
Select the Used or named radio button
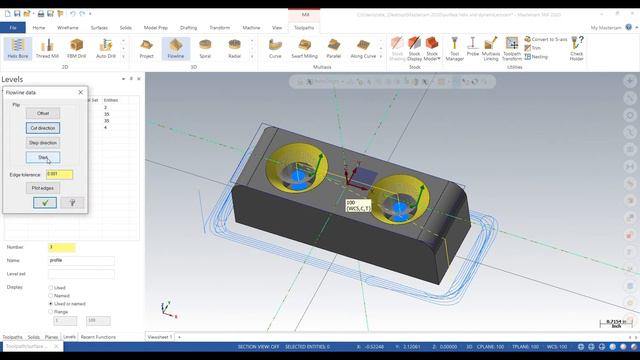point(51,304)
